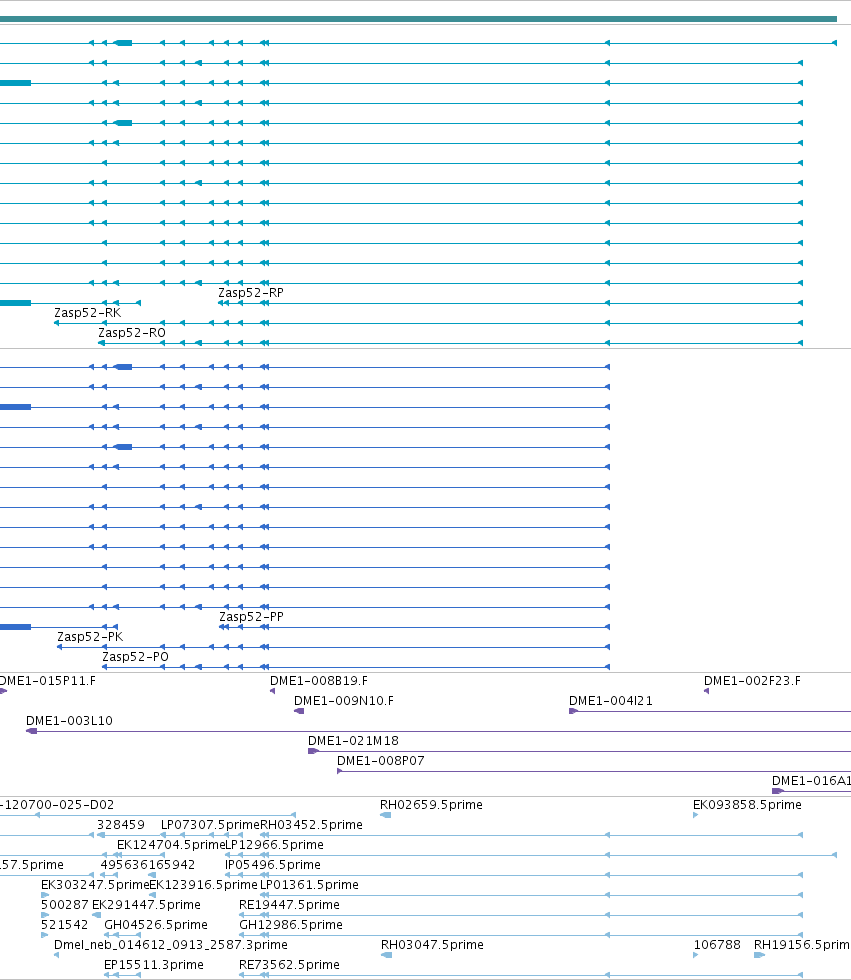Click the GH04526.5prime EST label
The width and height of the screenshot is (851, 980).
point(156,925)
